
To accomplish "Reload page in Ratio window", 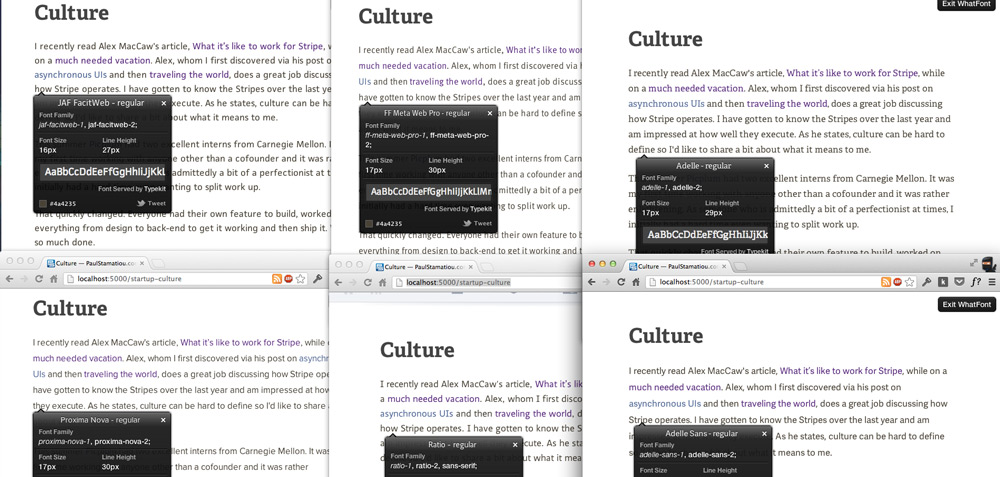I will pos(367,282).
